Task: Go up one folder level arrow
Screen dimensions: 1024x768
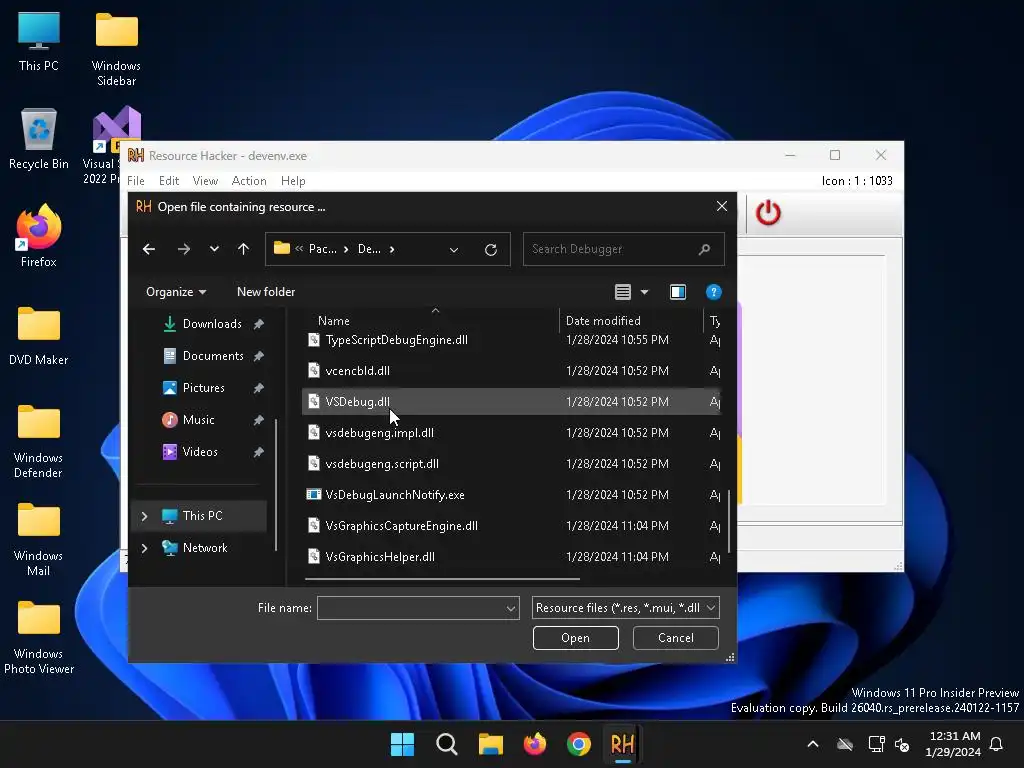Action: pyautogui.click(x=244, y=249)
